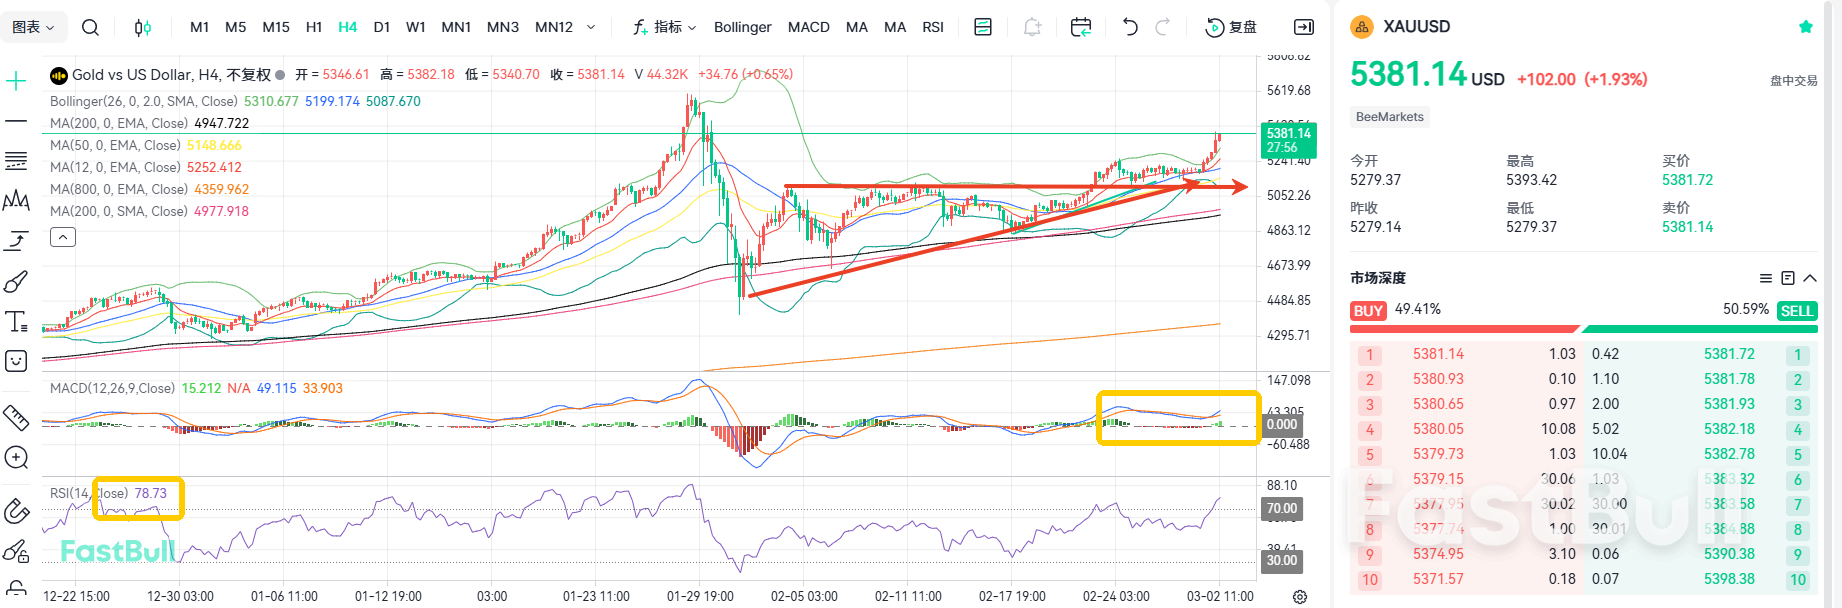The image size is (1842, 608).
Task: Activate the ruler measure tool
Action: click(16, 416)
